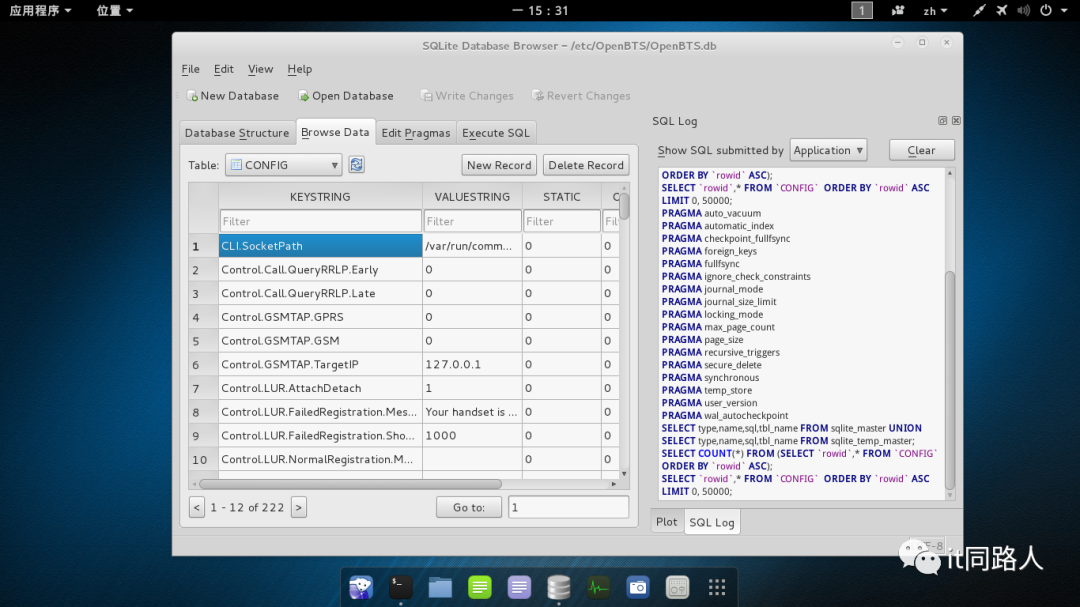1080x607 pixels.
Task: Show all applications grid in the dock
Action: (717, 587)
